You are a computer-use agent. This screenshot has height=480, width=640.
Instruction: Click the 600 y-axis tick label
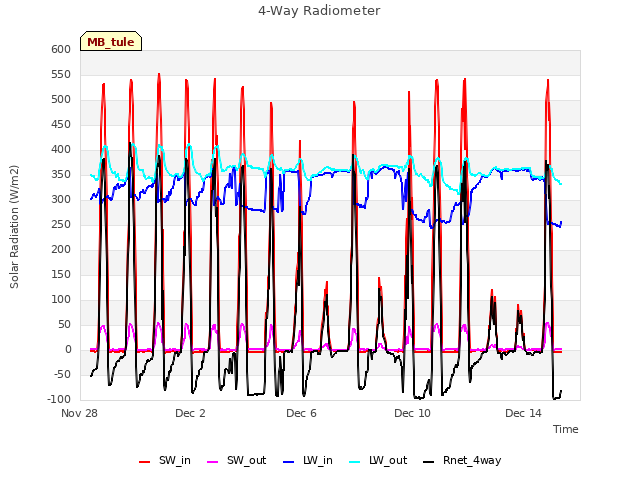coord(61,49)
